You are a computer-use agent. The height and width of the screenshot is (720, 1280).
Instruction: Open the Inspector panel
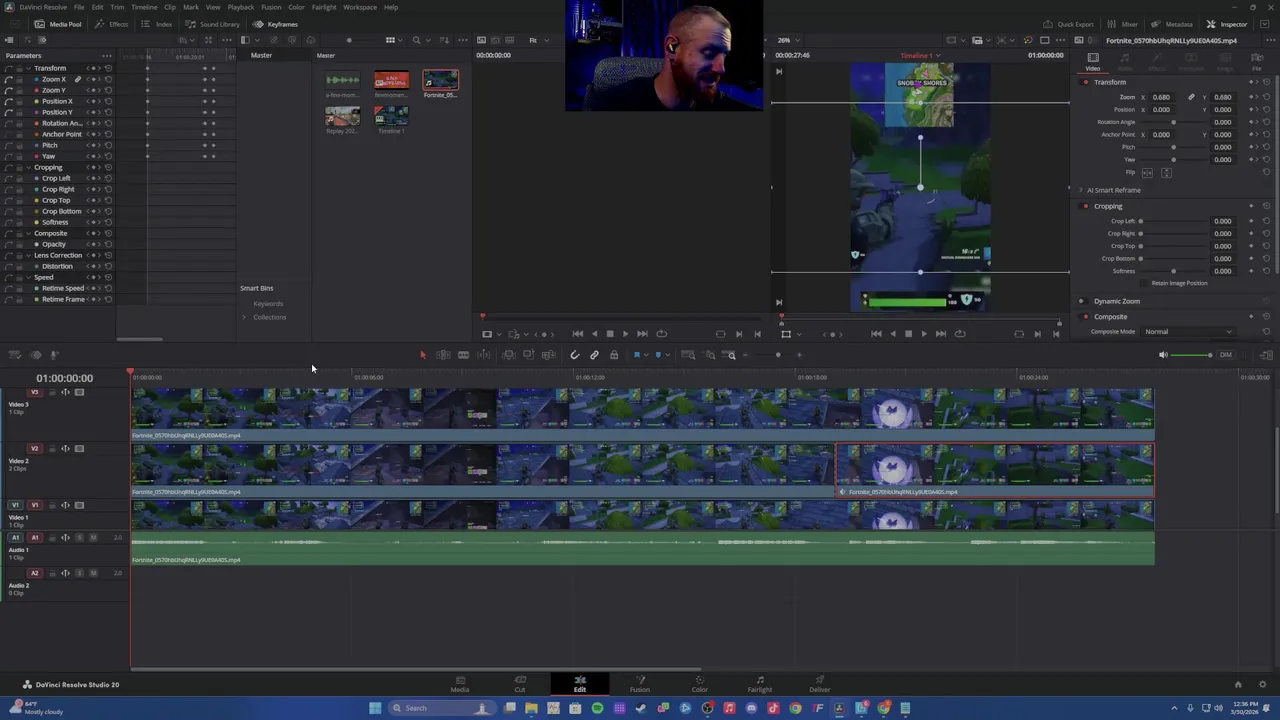click(x=1227, y=24)
